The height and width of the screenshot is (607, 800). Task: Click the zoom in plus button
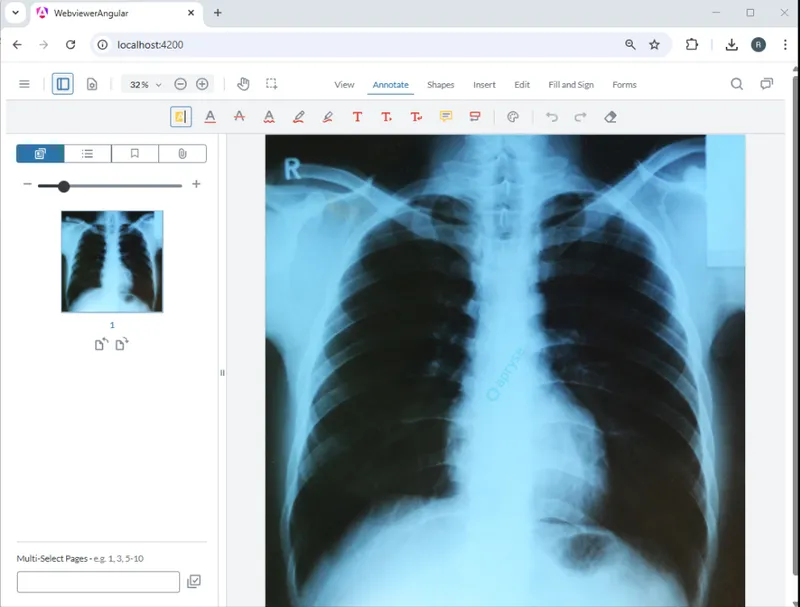[x=202, y=85]
